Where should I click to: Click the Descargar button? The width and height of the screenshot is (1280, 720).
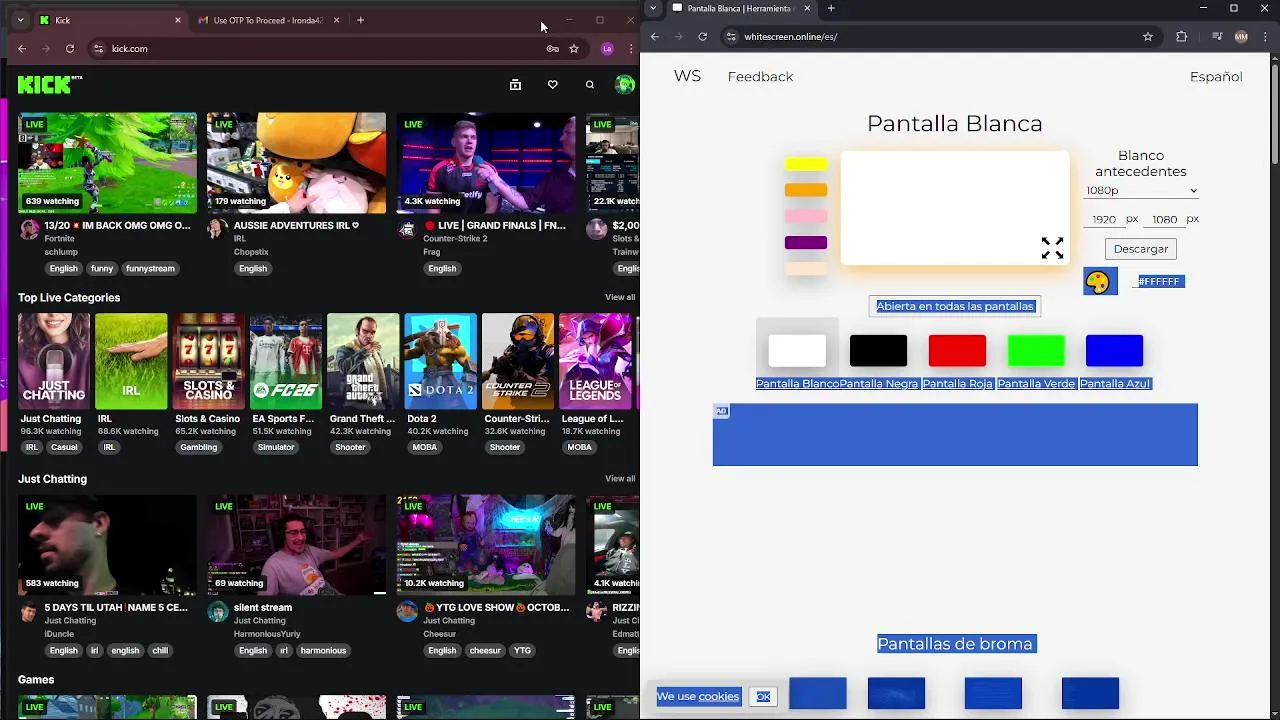[1141, 249]
